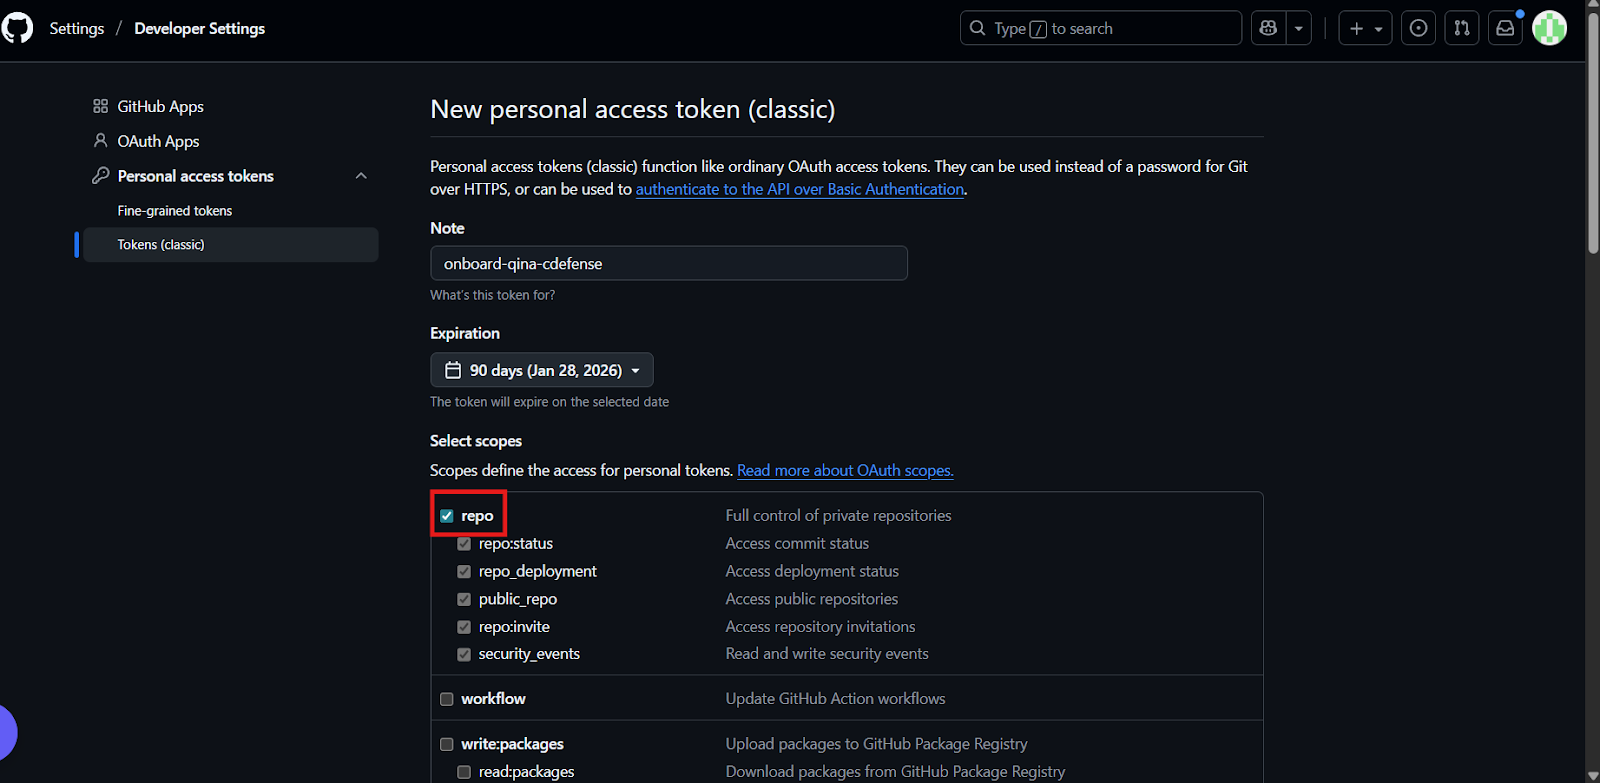
Task: Open the Copilot dropdown arrow
Action: click(1299, 28)
